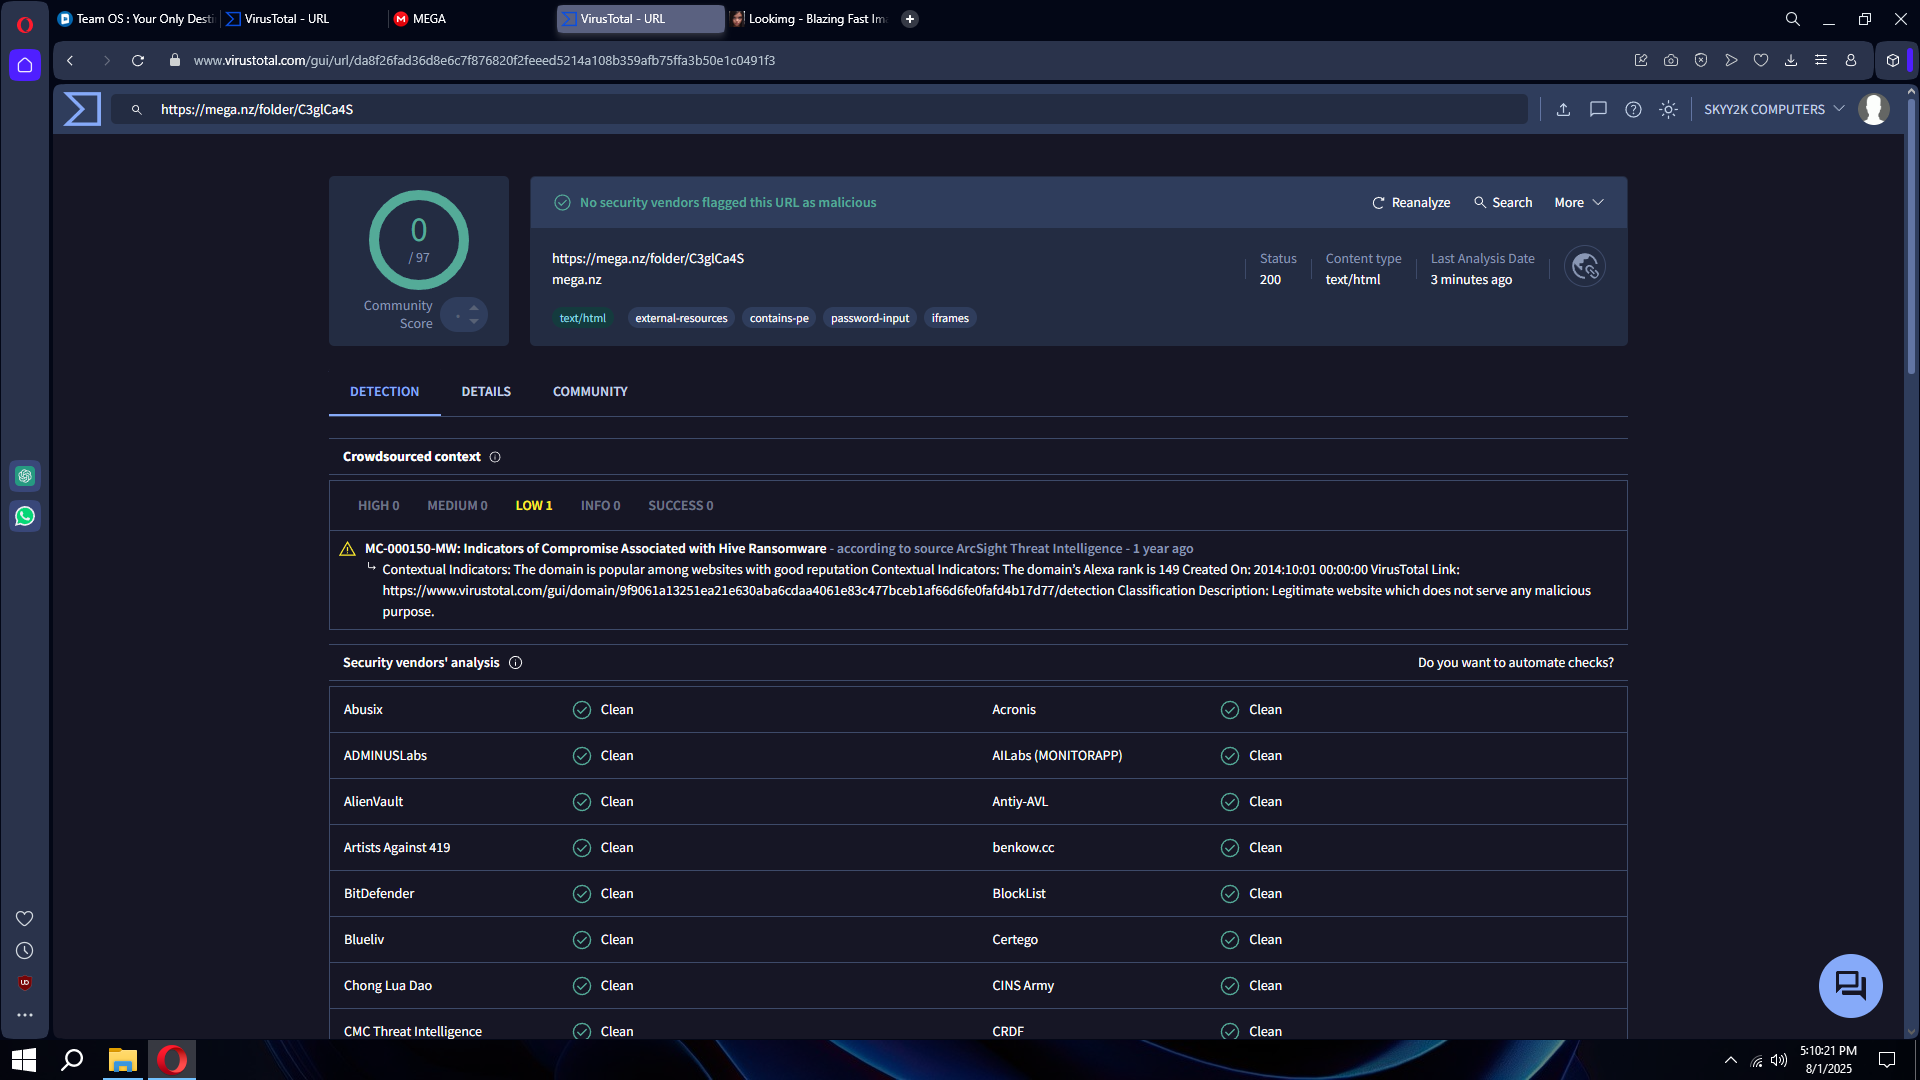Click the 0/97 detection score circle

pos(419,240)
